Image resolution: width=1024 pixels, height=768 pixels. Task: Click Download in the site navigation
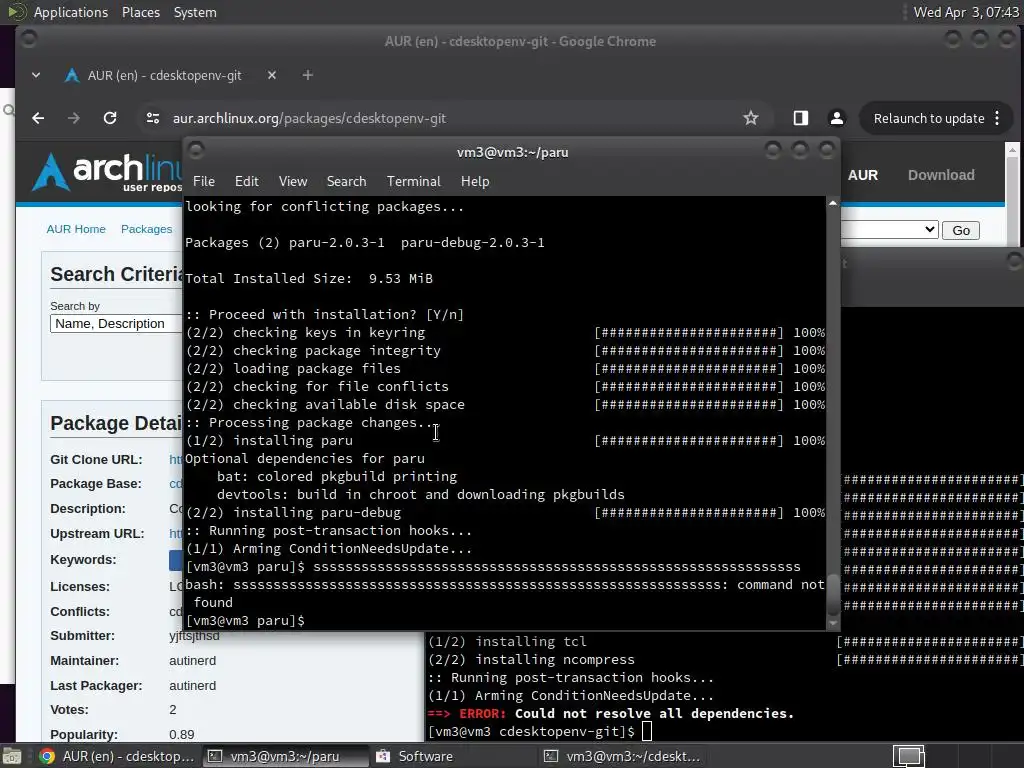(941, 175)
